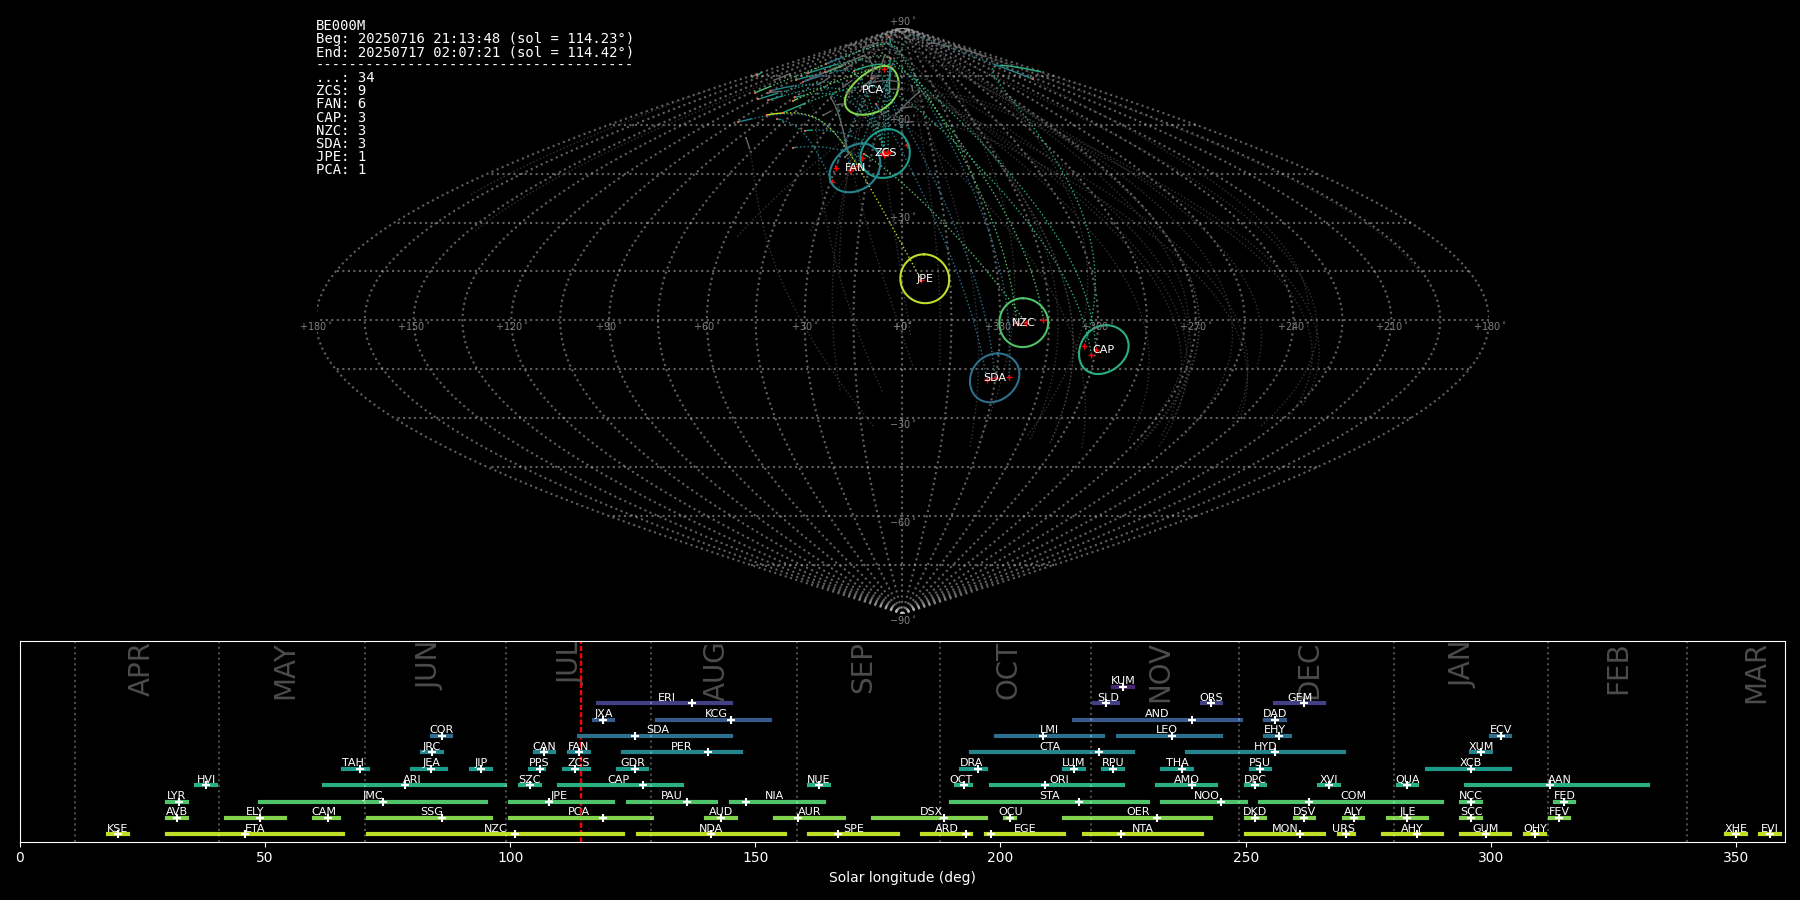Click the LMI shower bar in timeline
The width and height of the screenshot is (1800, 900).
pos(1049,736)
